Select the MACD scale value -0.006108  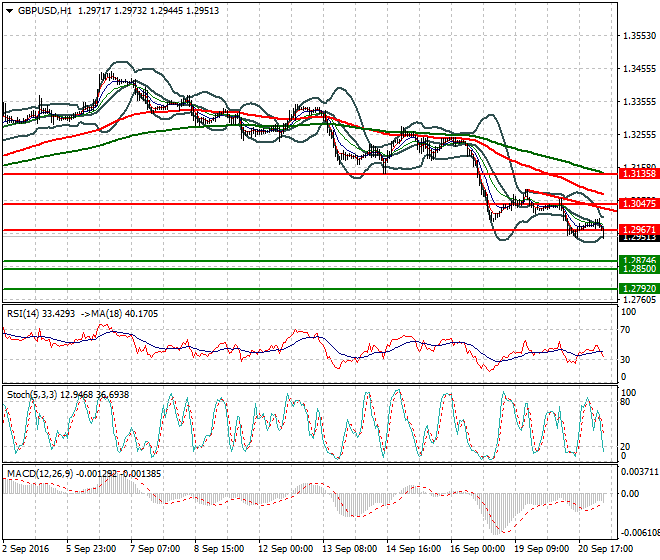640,533
